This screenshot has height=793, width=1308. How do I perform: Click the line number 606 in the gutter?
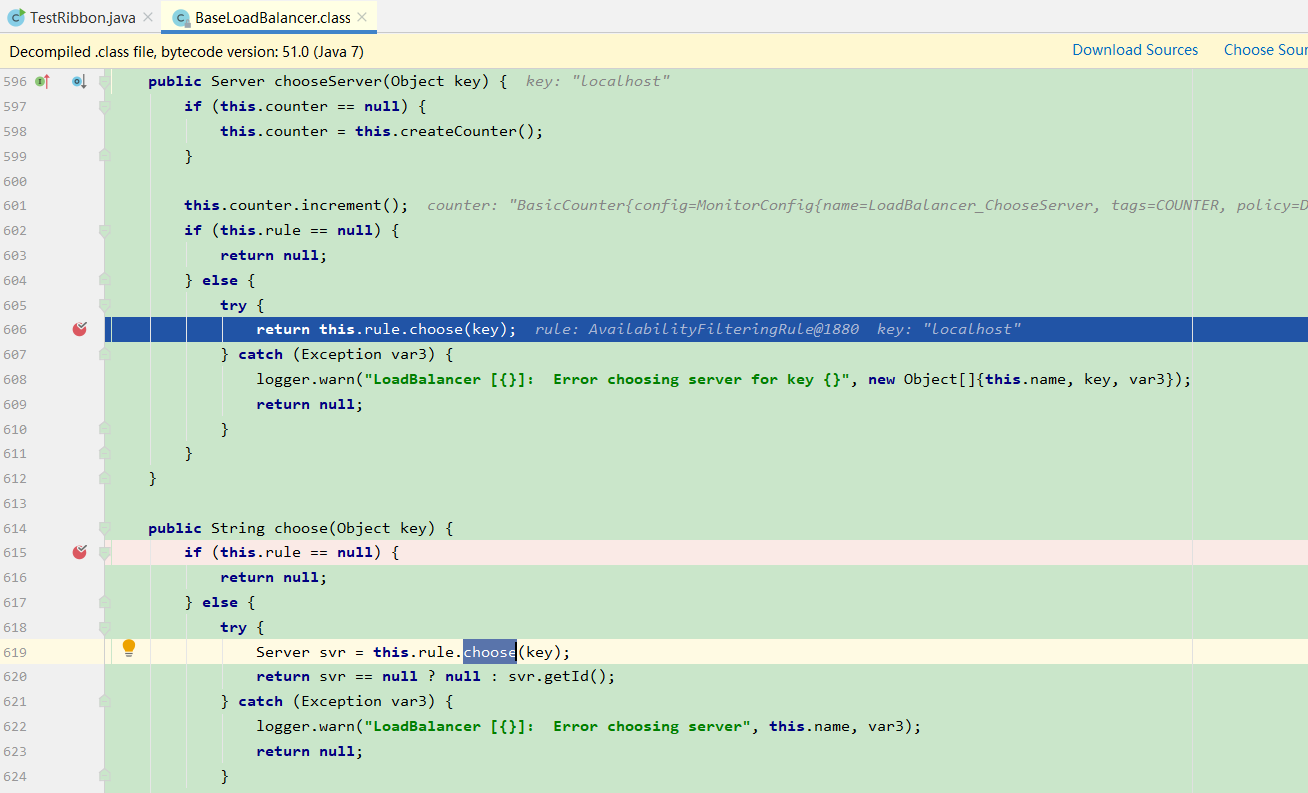(16, 329)
